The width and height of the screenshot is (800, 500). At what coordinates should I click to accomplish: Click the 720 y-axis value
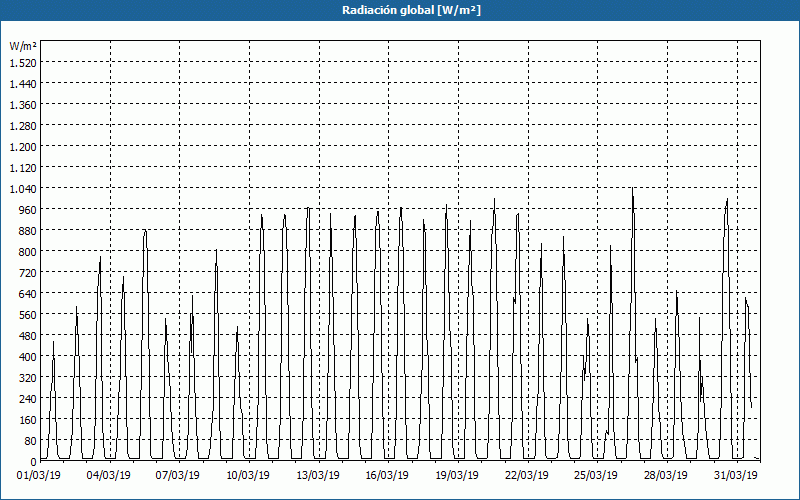click(x=28, y=273)
